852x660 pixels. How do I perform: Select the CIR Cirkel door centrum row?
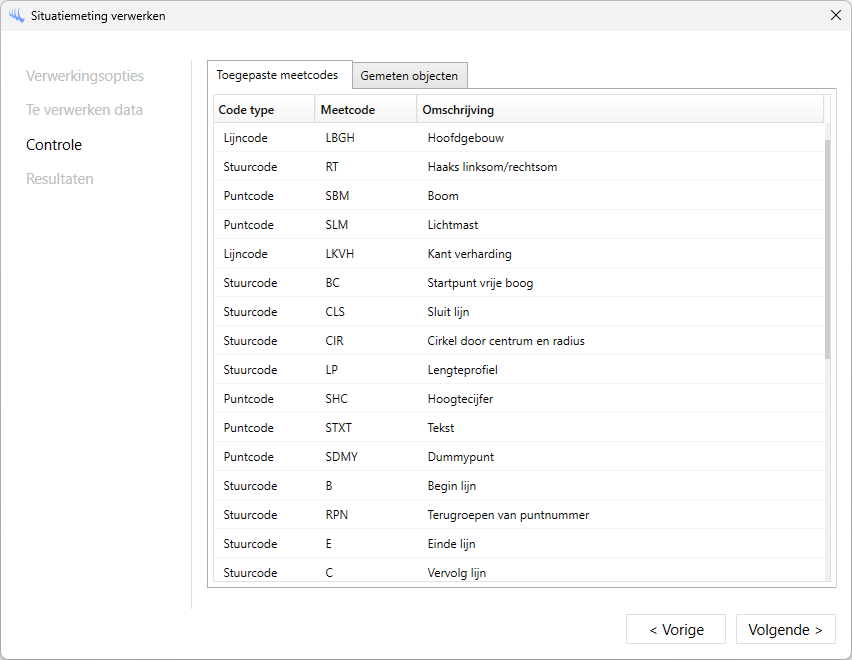pos(518,341)
